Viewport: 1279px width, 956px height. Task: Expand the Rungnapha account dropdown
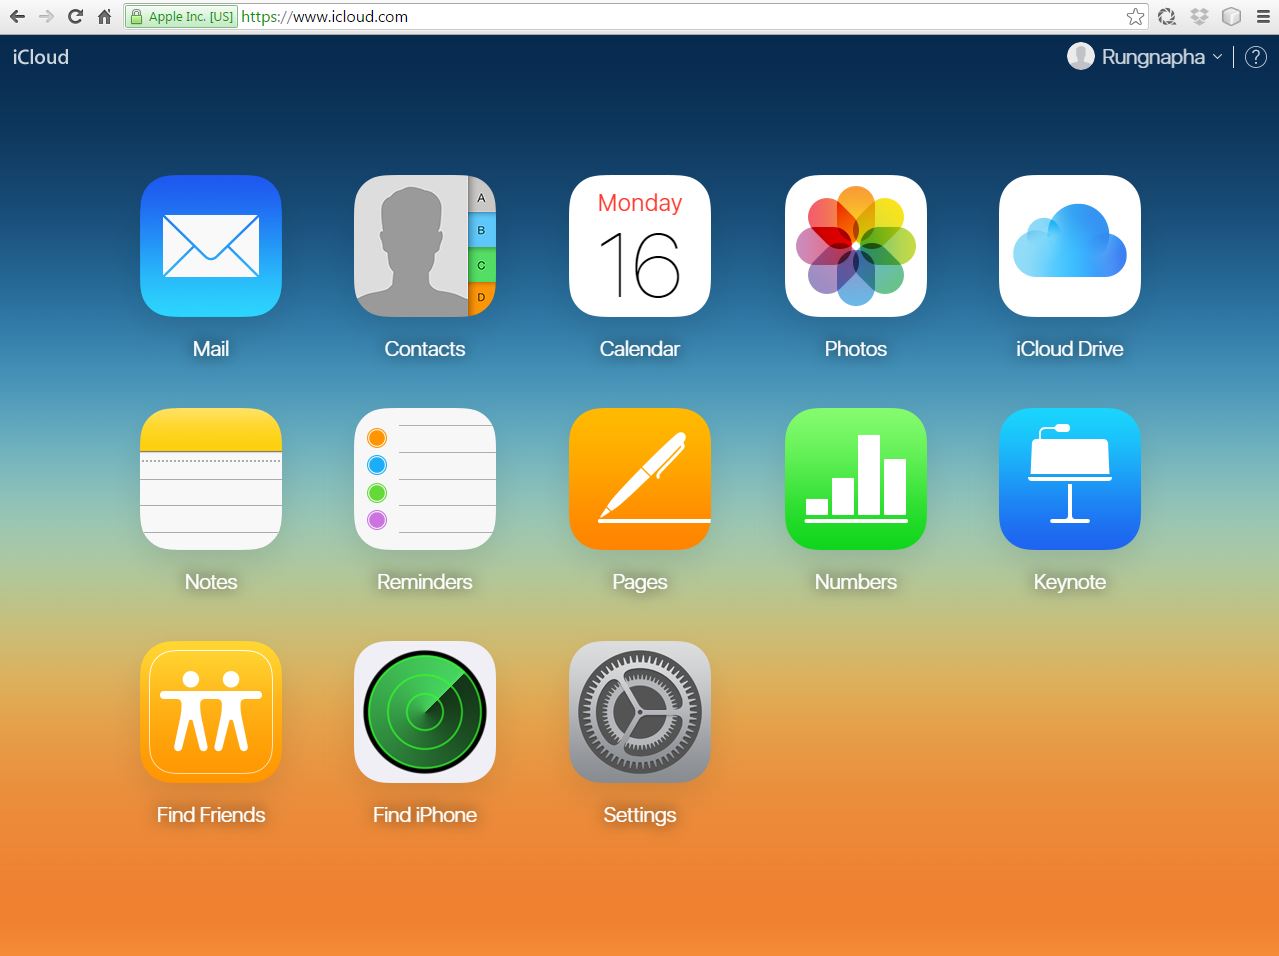[x=1151, y=57]
